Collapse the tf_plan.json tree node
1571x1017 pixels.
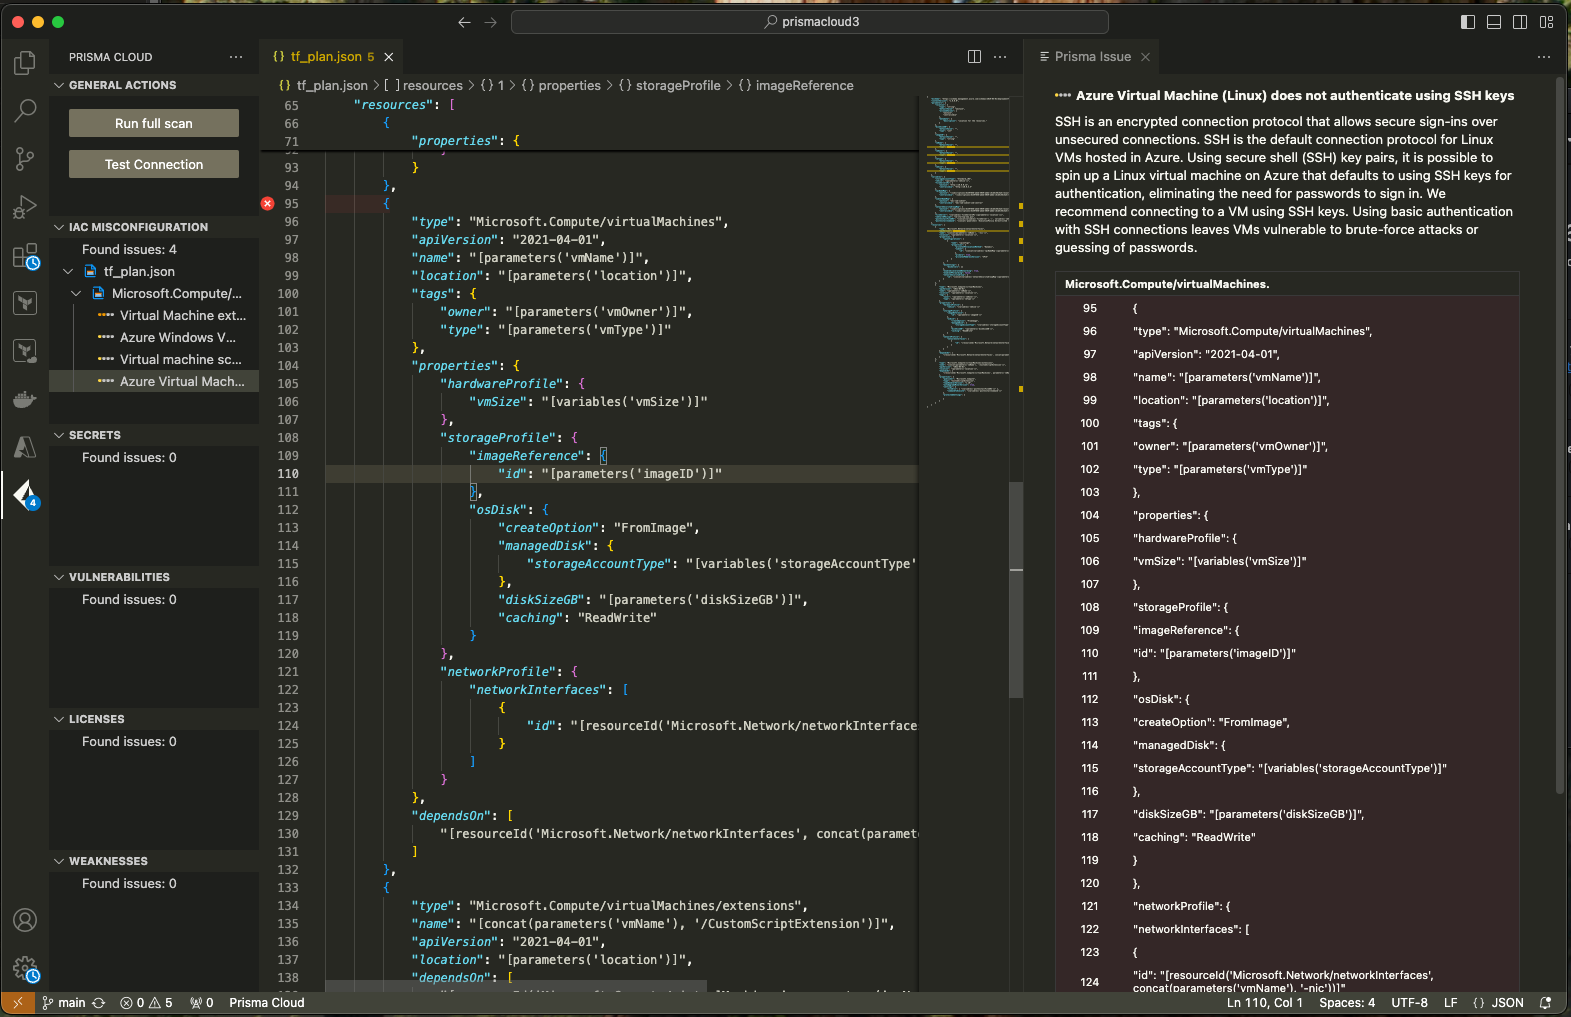(x=68, y=272)
